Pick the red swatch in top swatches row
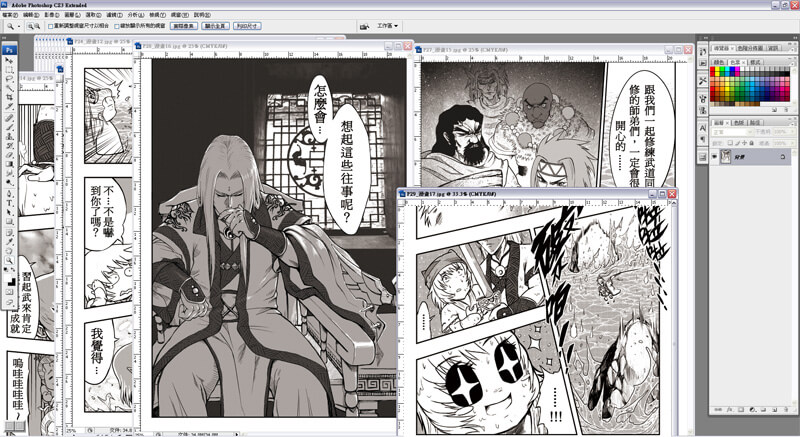 coord(712,69)
